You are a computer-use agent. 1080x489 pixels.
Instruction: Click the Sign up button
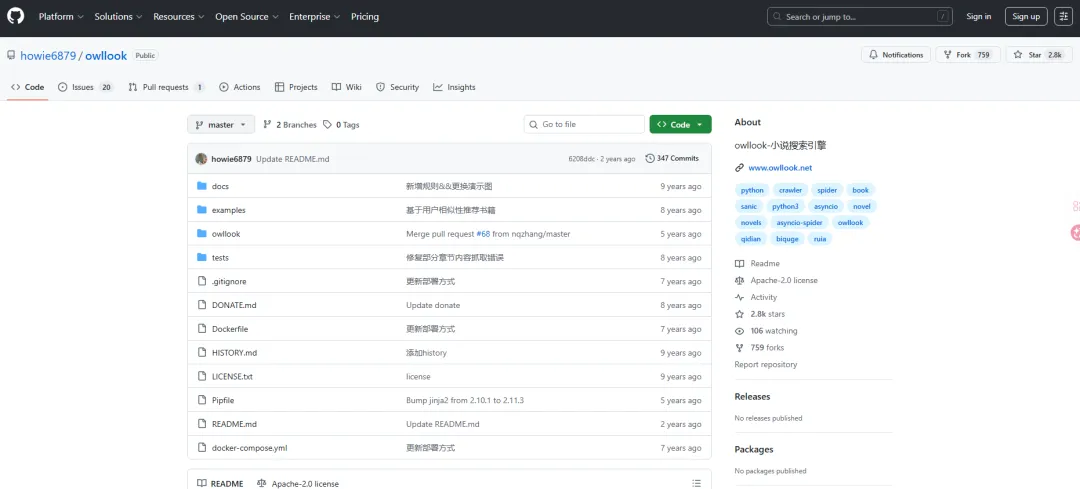pos(1026,17)
